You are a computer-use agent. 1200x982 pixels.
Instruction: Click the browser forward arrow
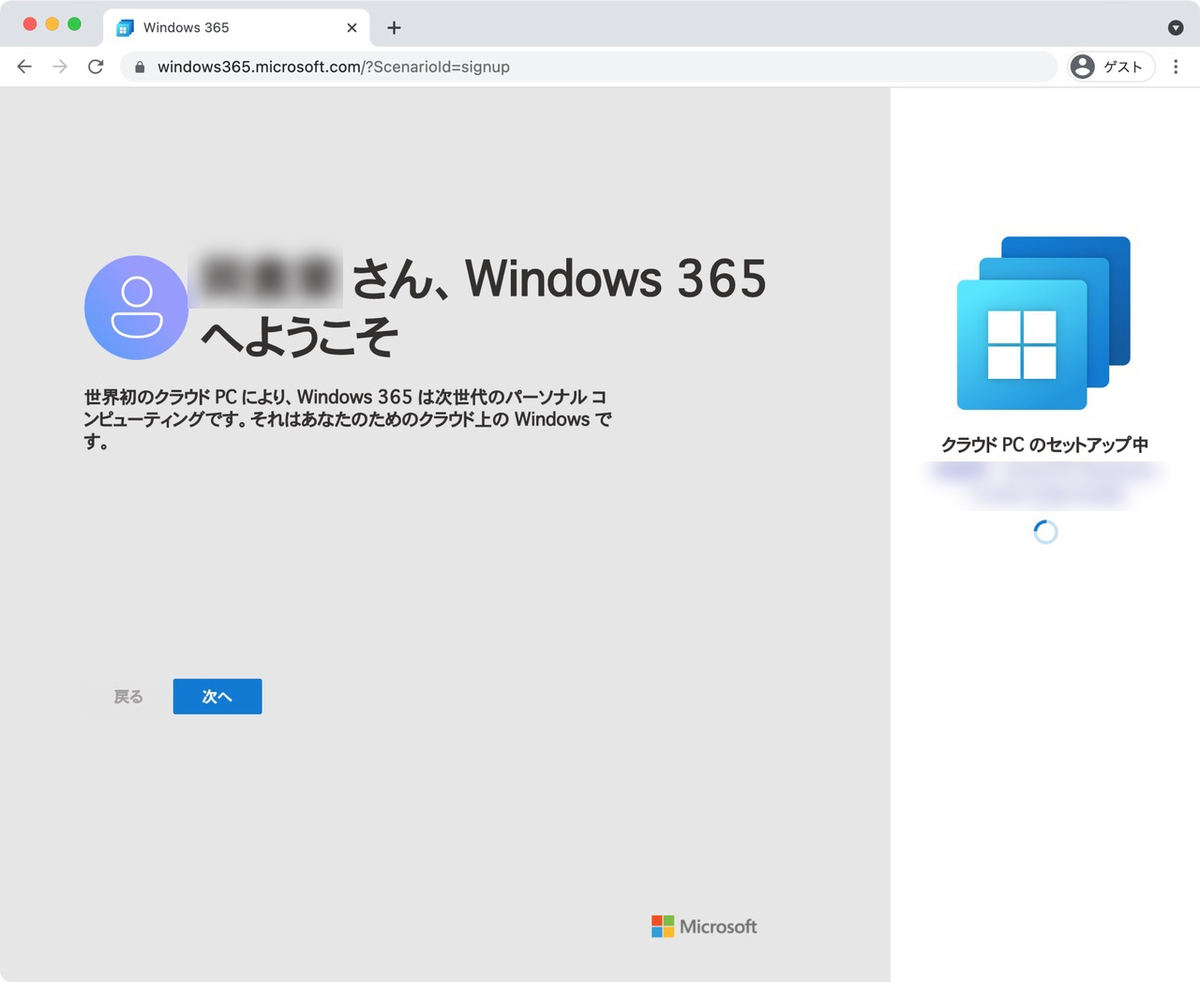pos(60,67)
